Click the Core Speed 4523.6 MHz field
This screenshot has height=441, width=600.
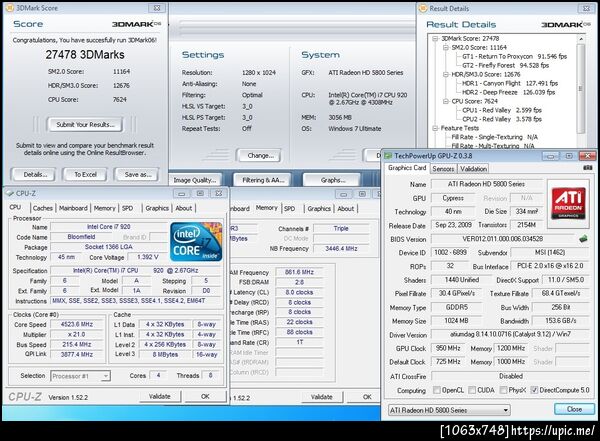pos(77,324)
